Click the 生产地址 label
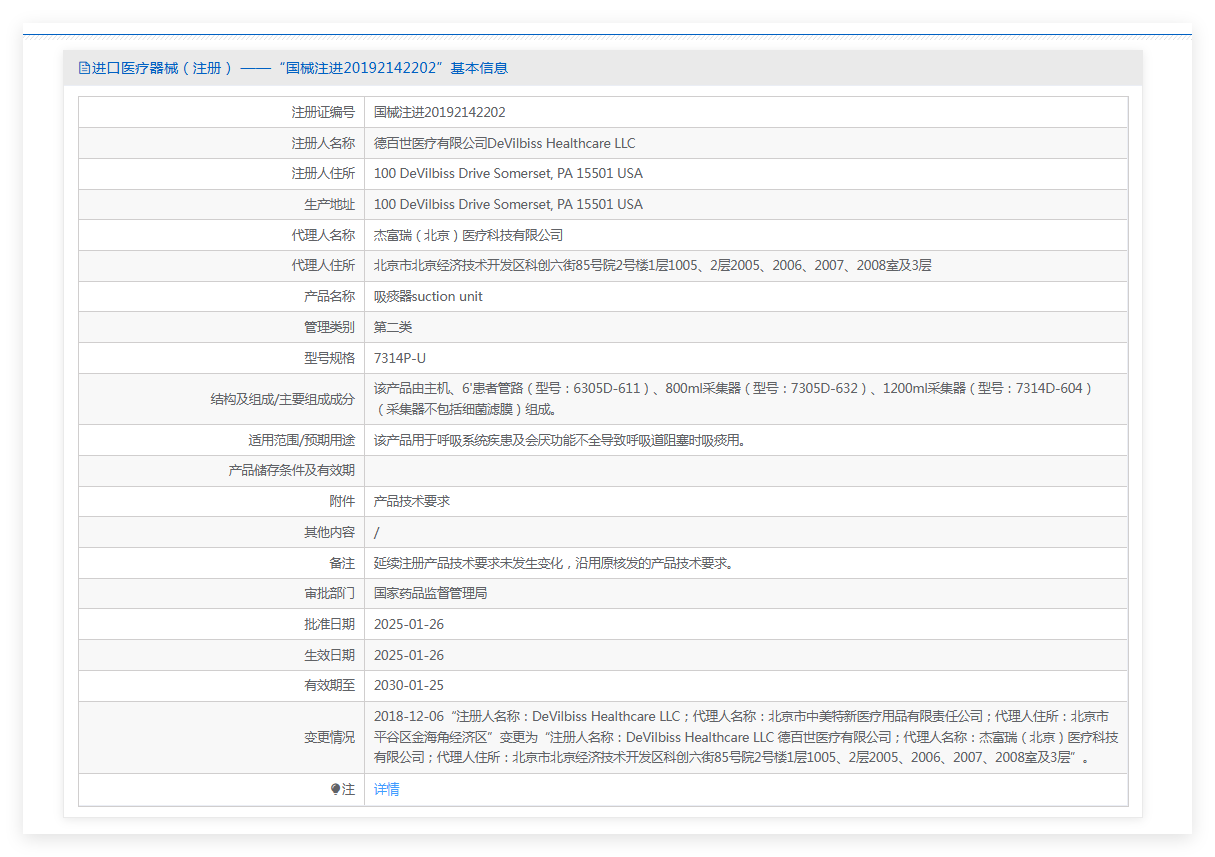This screenshot has height=857, width=1215. pyautogui.click(x=329, y=204)
